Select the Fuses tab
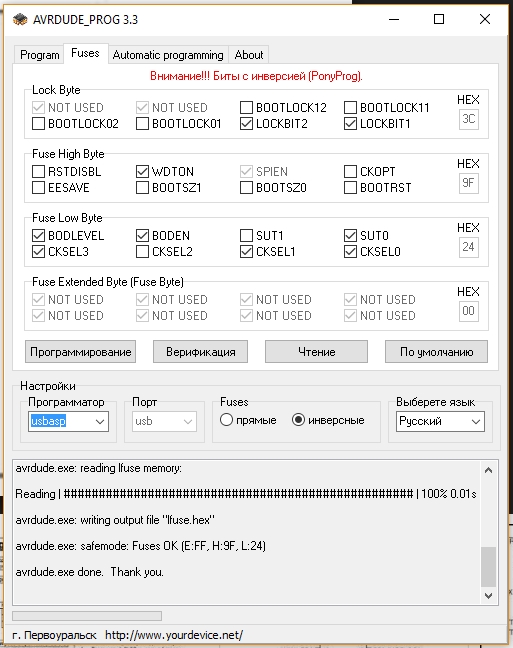The image size is (513, 648). coord(85,53)
